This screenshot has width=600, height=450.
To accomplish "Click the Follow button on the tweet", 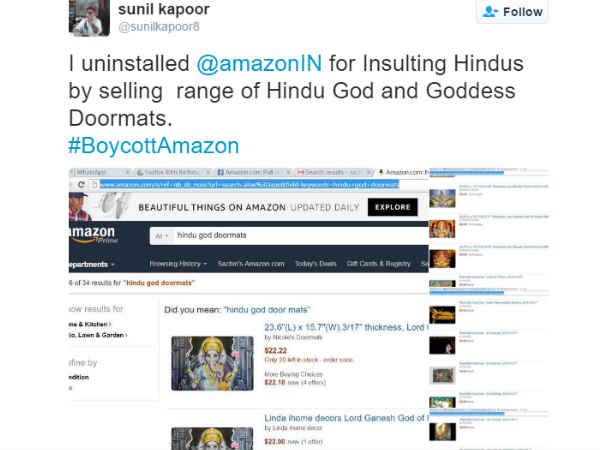I will pos(512,12).
